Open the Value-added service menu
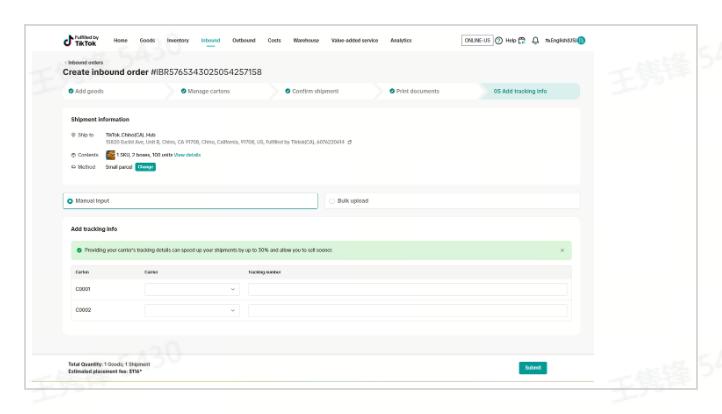This screenshot has height=414, width=722. coord(355,41)
